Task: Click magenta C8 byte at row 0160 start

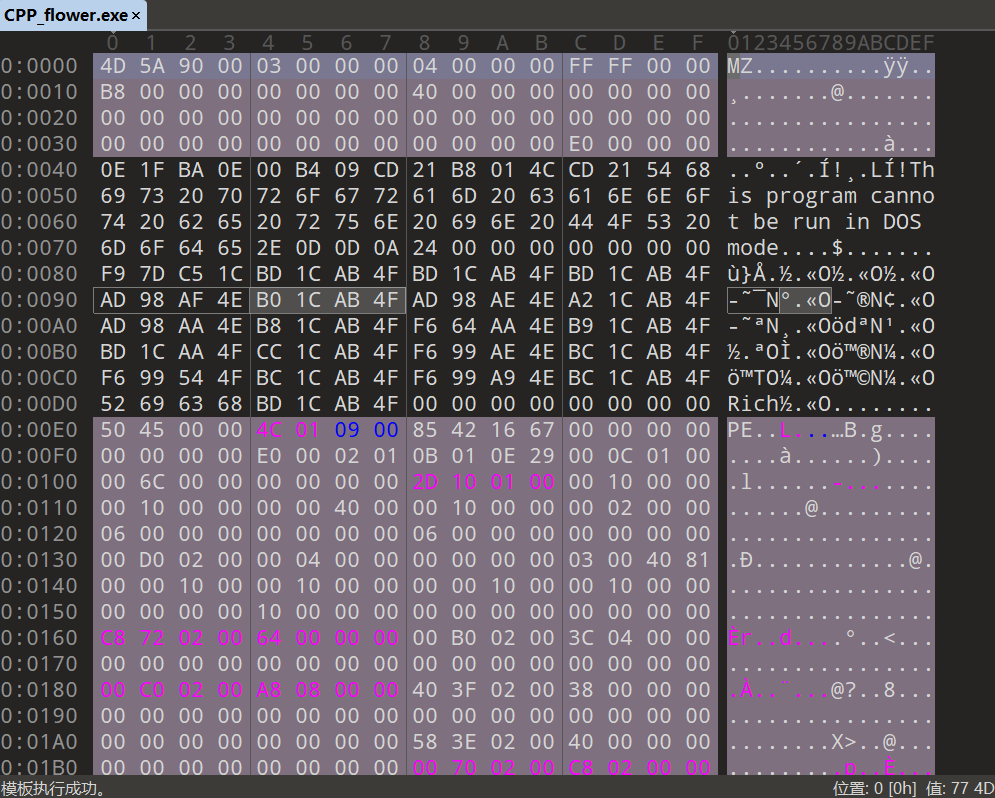Action: (113, 638)
